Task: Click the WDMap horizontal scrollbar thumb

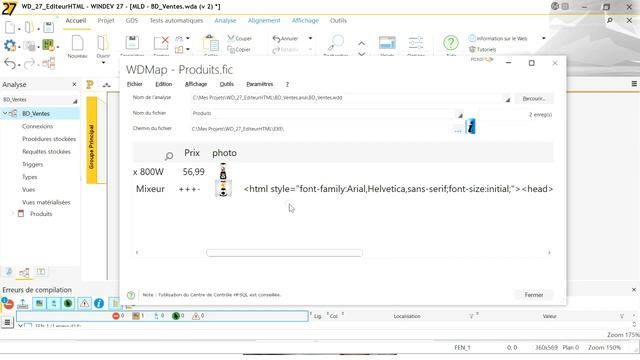Action: 284,253
